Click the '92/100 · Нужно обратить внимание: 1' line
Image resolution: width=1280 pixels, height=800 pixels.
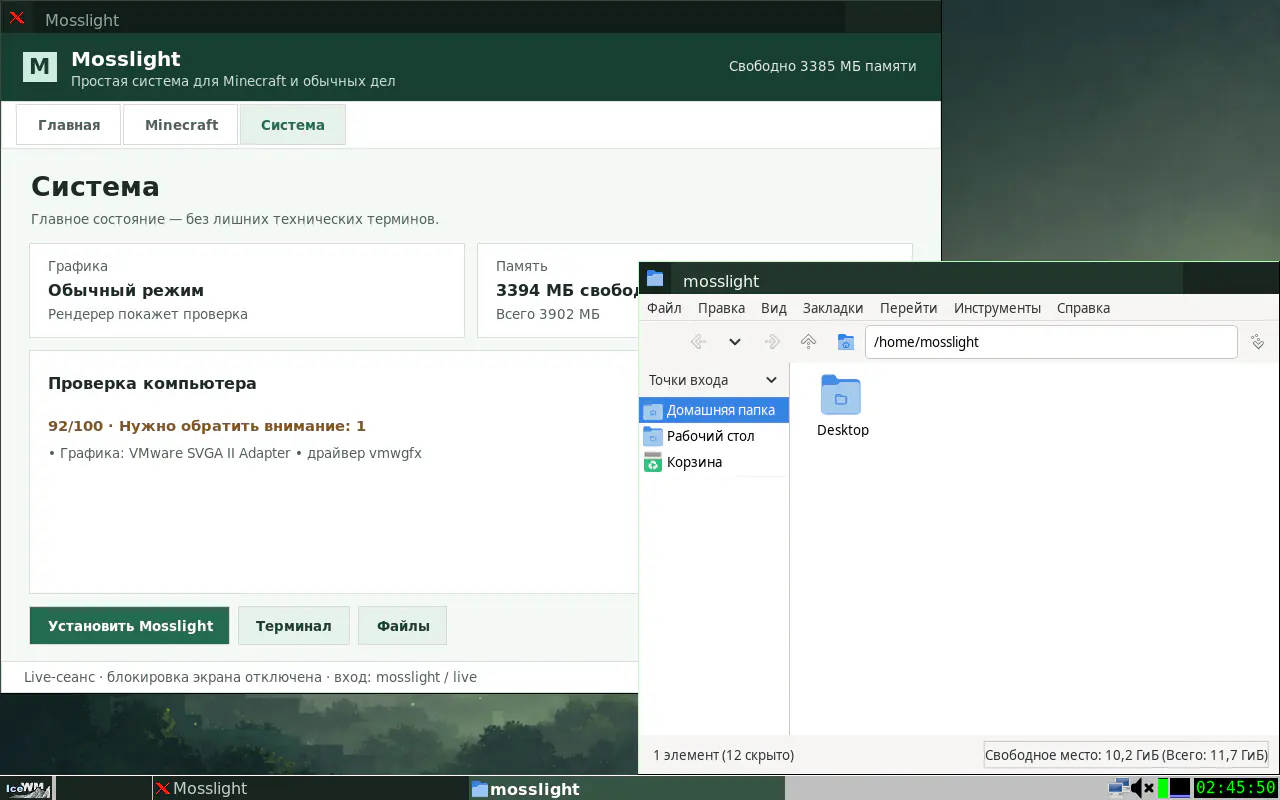tap(207, 426)
